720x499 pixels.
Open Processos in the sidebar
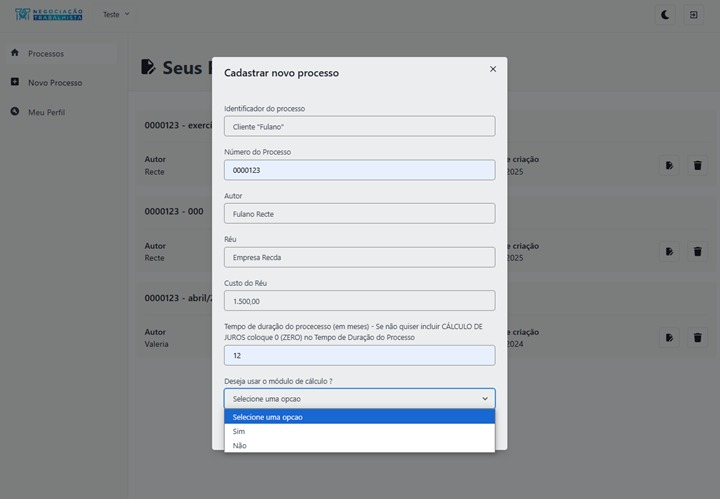[62, 54]
